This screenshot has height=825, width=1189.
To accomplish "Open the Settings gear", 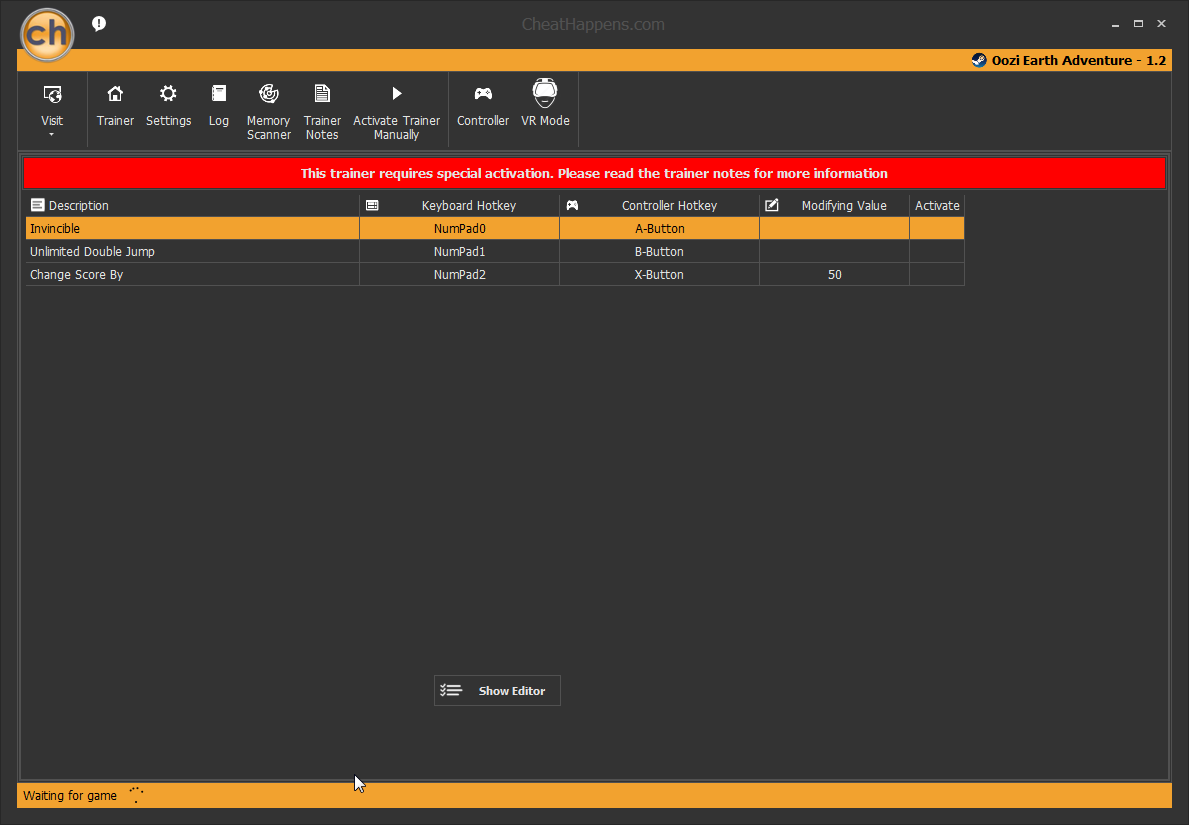I will (168, 105).
